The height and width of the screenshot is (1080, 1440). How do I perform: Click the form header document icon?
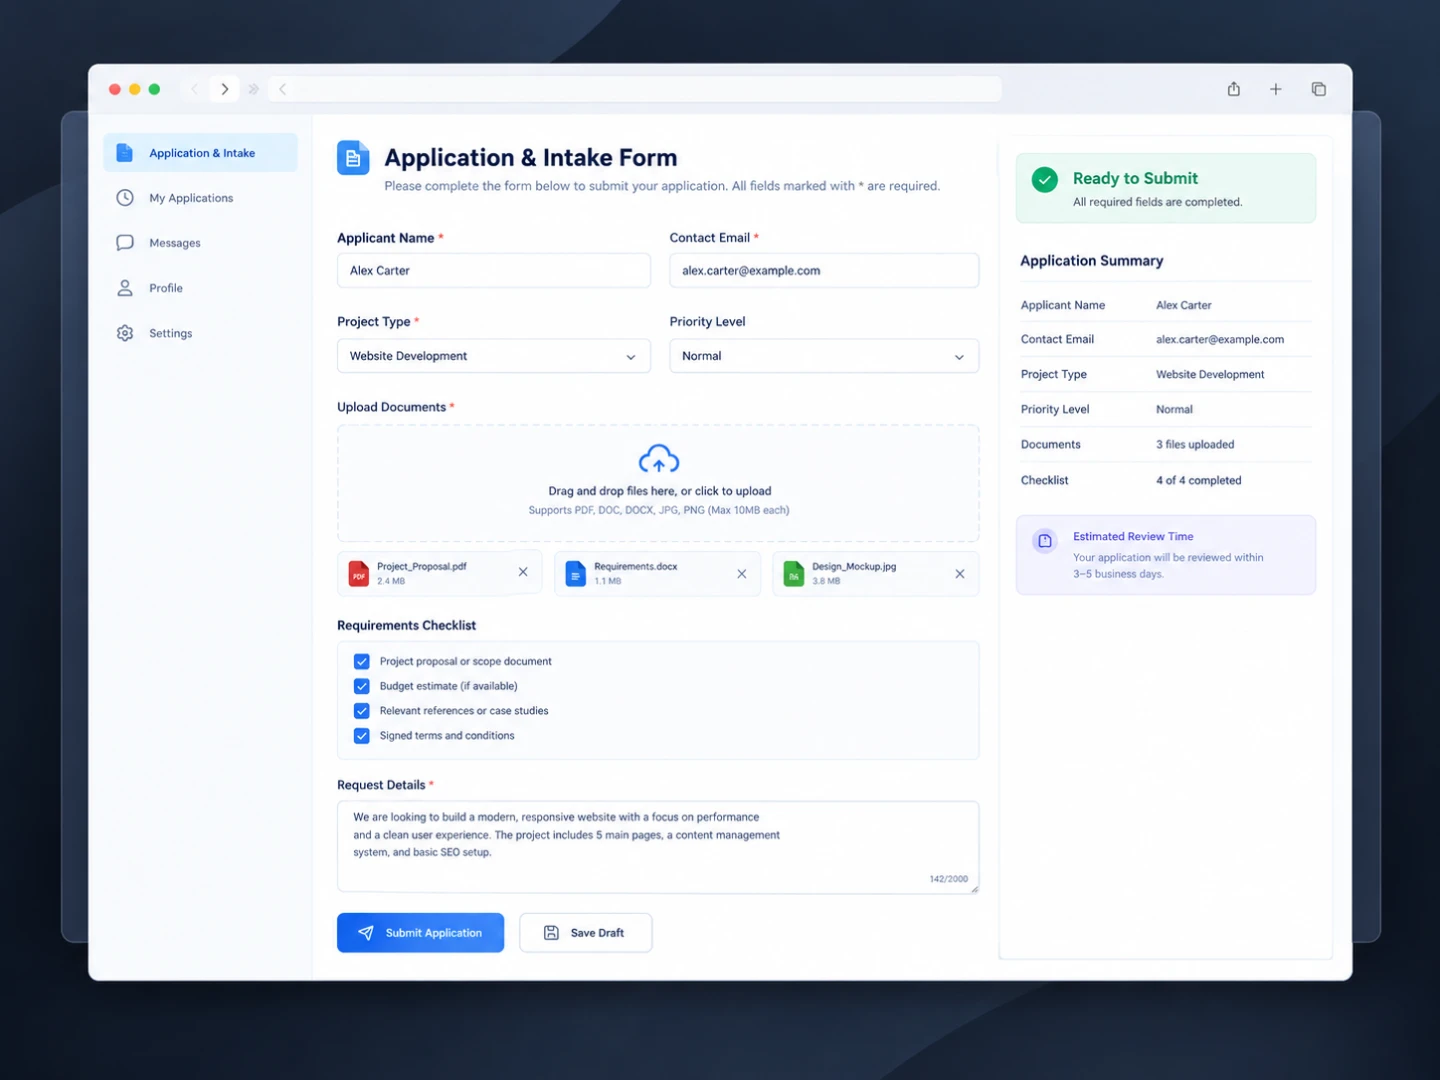pos(353,158)
